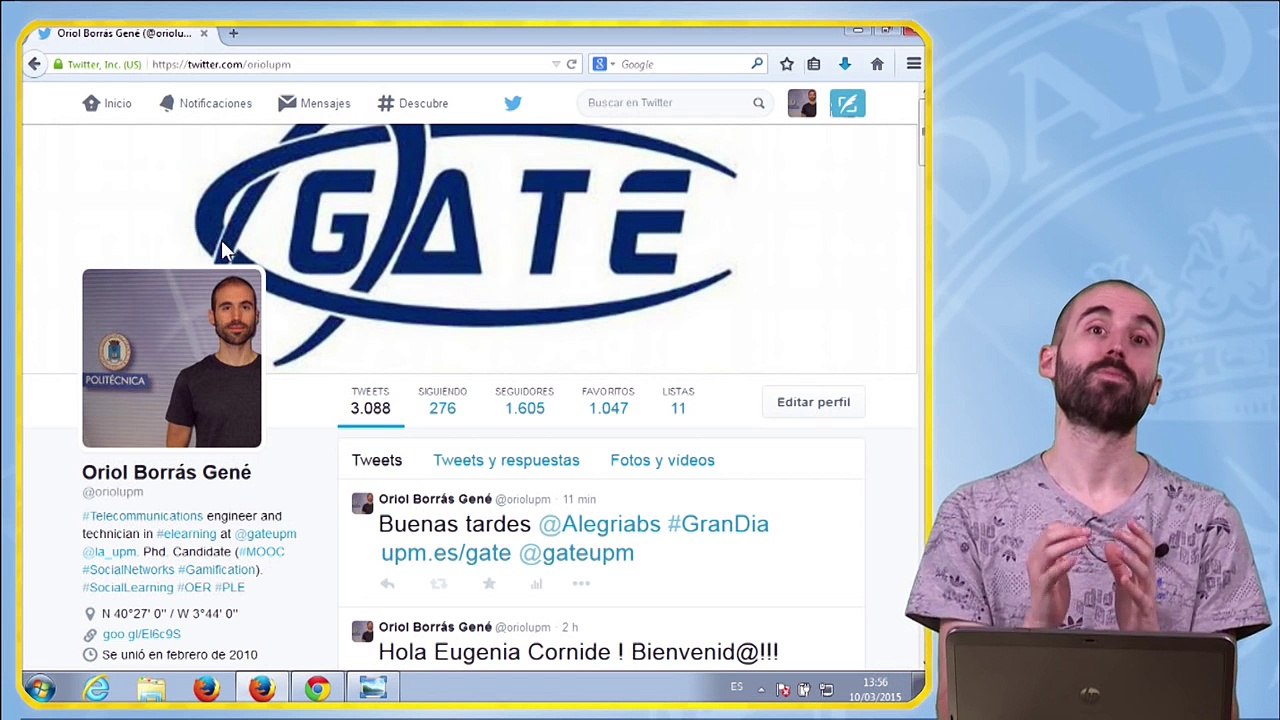
Task: Open Google Chrome from the taskbar
Action: [x=317, y=688]
